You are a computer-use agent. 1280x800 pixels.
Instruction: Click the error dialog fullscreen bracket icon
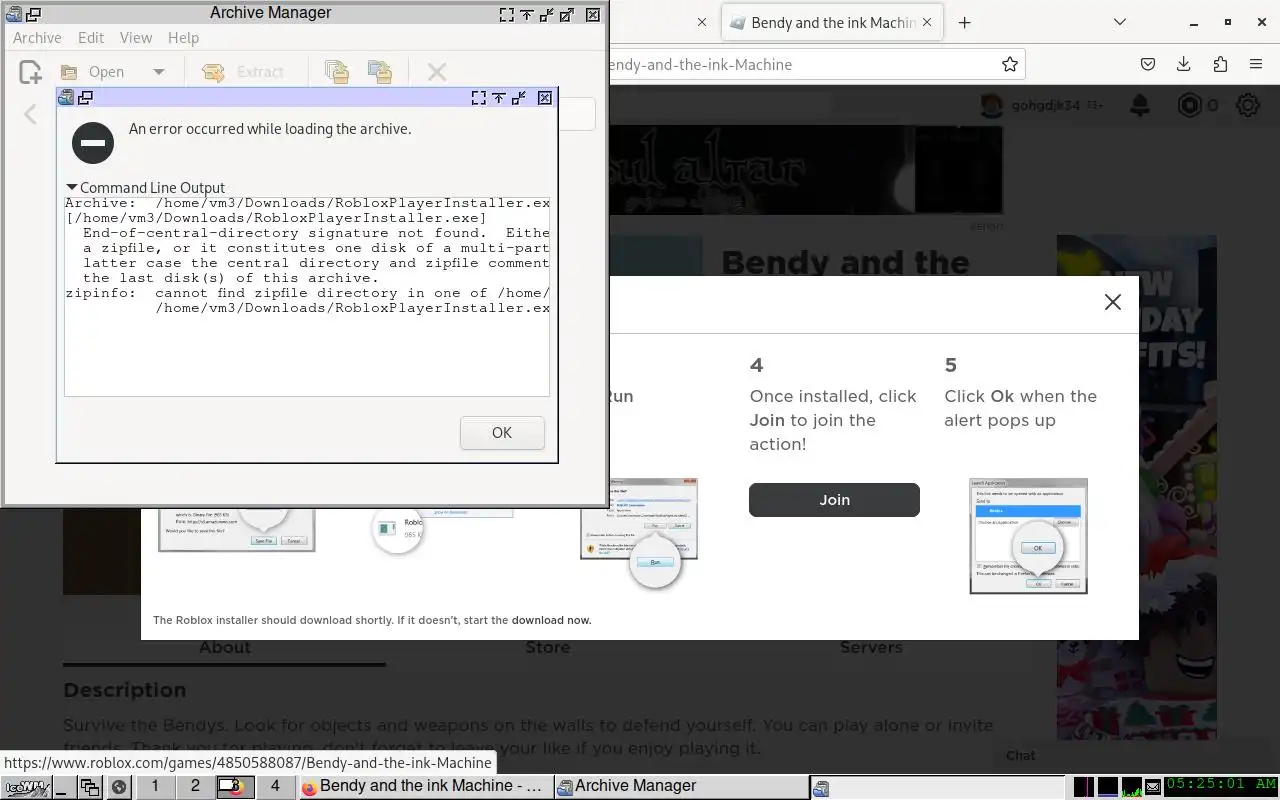[x=479, y=98]
